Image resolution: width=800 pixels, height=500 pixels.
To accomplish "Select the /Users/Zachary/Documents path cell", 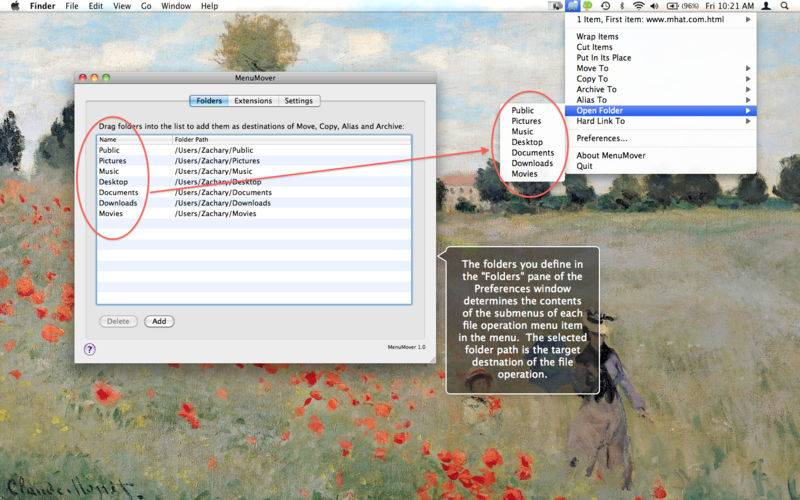I will pyautogui.click(x=223, y=192).
